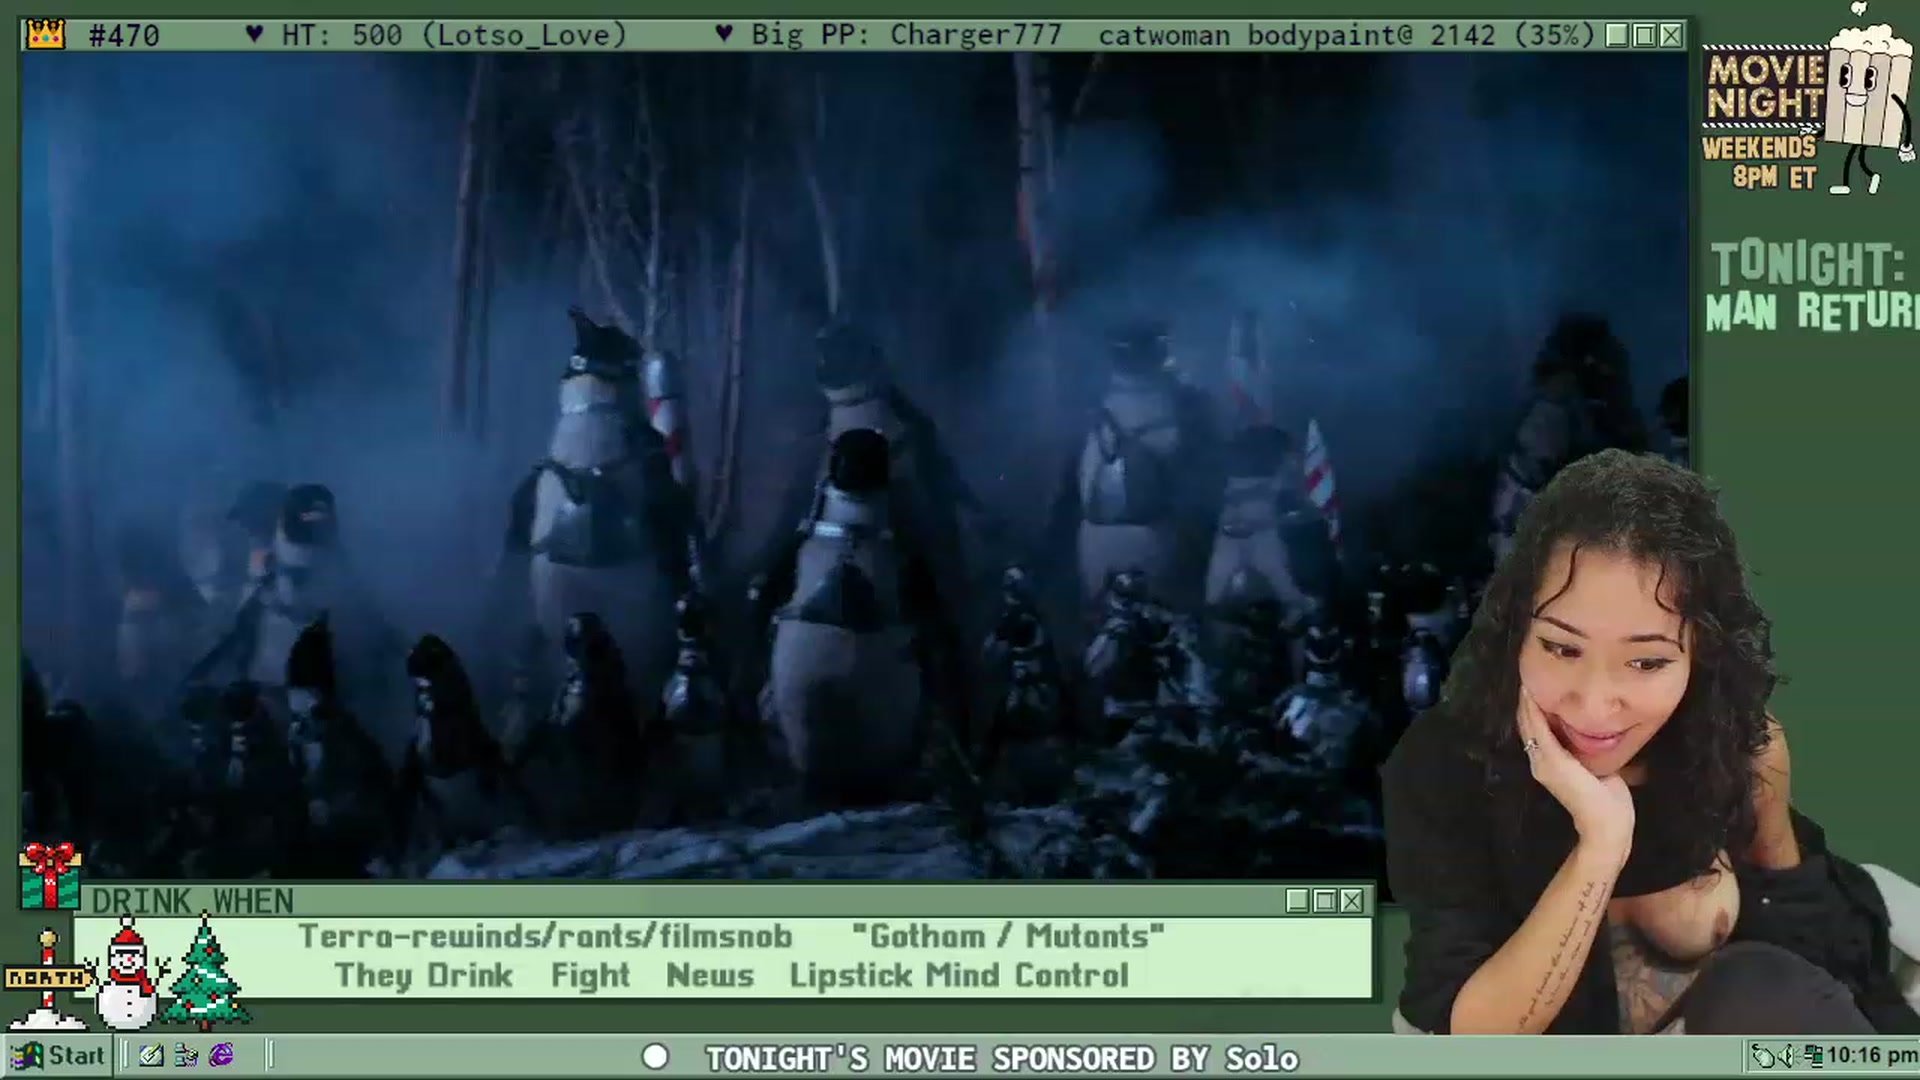Minimize the DRINK WHEN window
1920x1080 pixels.
(1298, 901)
